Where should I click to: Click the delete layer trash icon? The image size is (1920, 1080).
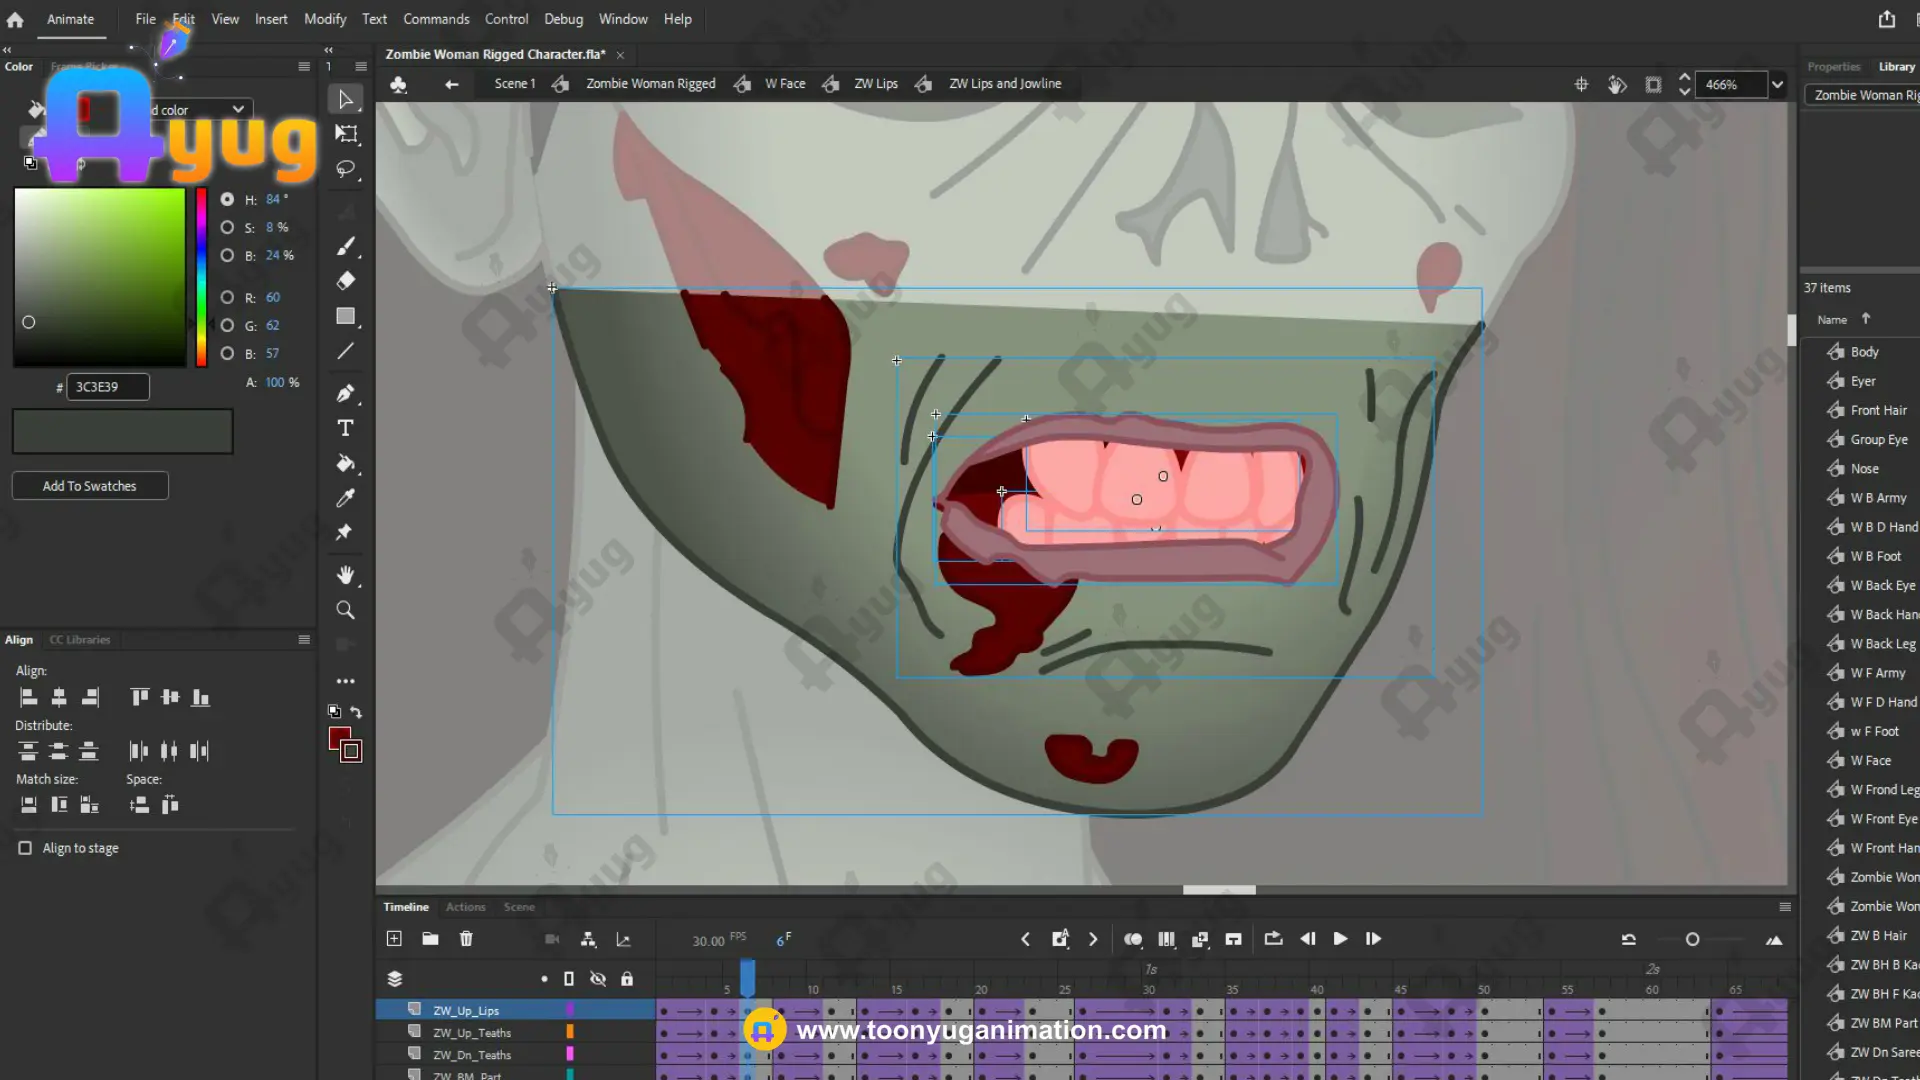point(466,939)
